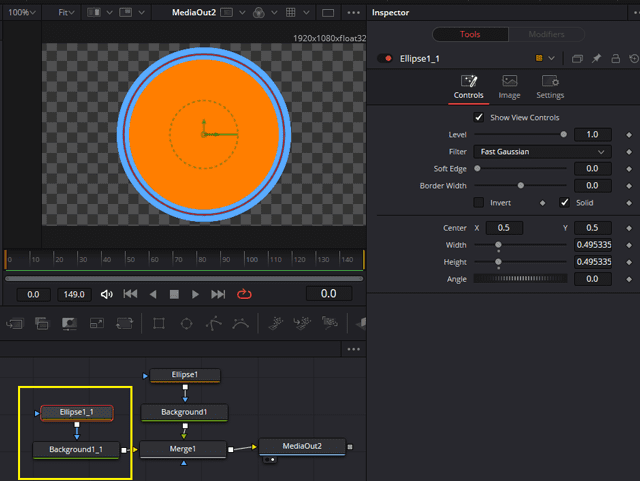The image size is (640, 481).
Task: Open the dropdown arrow after MediaOut2
Action: [242, 13]
